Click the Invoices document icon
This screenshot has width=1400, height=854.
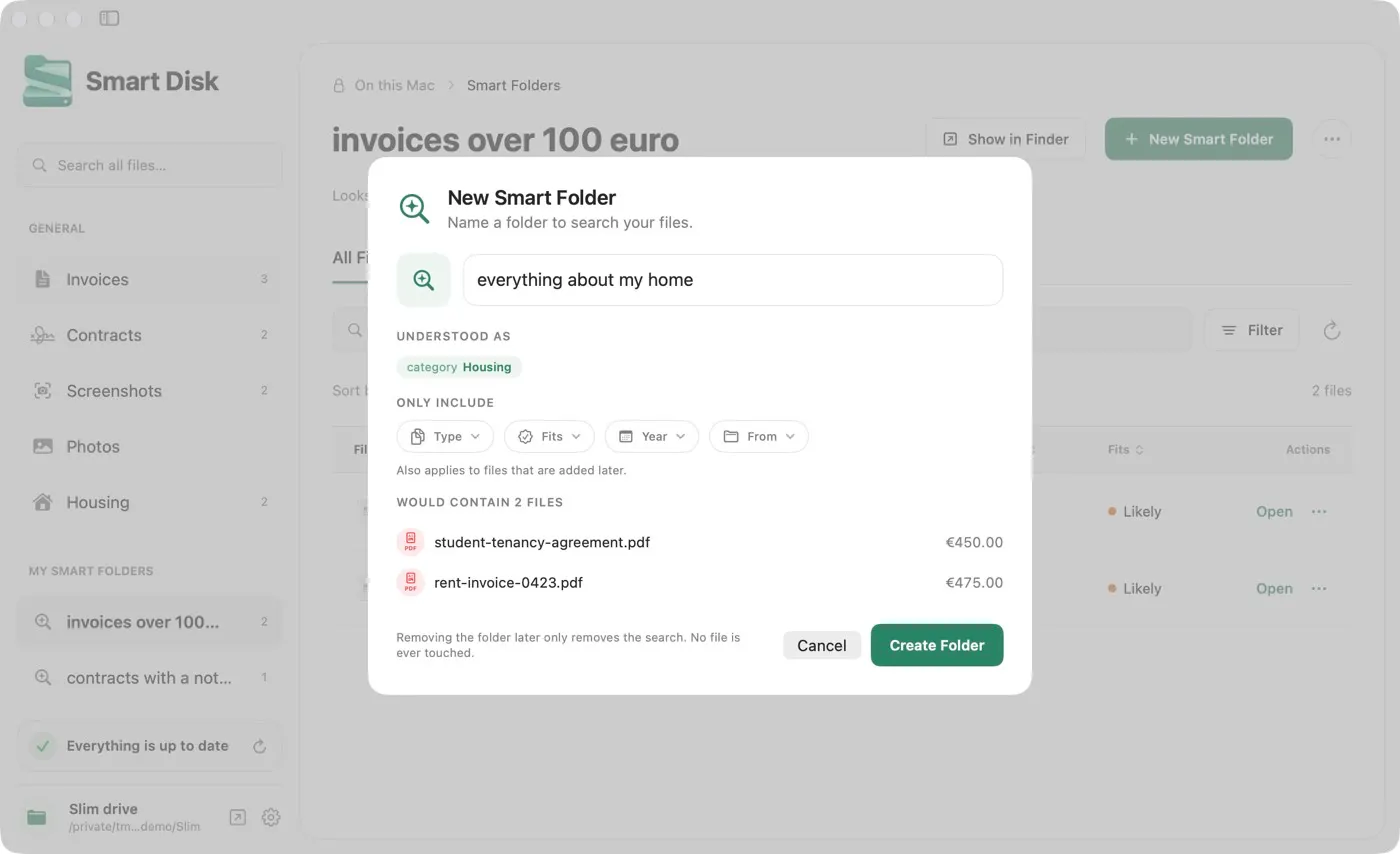click(42, 279)
